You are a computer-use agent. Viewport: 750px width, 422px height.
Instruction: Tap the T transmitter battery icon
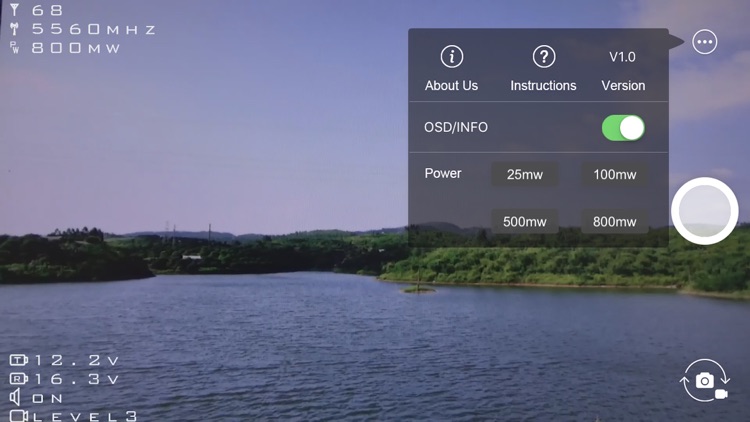(x=19, y=360)
